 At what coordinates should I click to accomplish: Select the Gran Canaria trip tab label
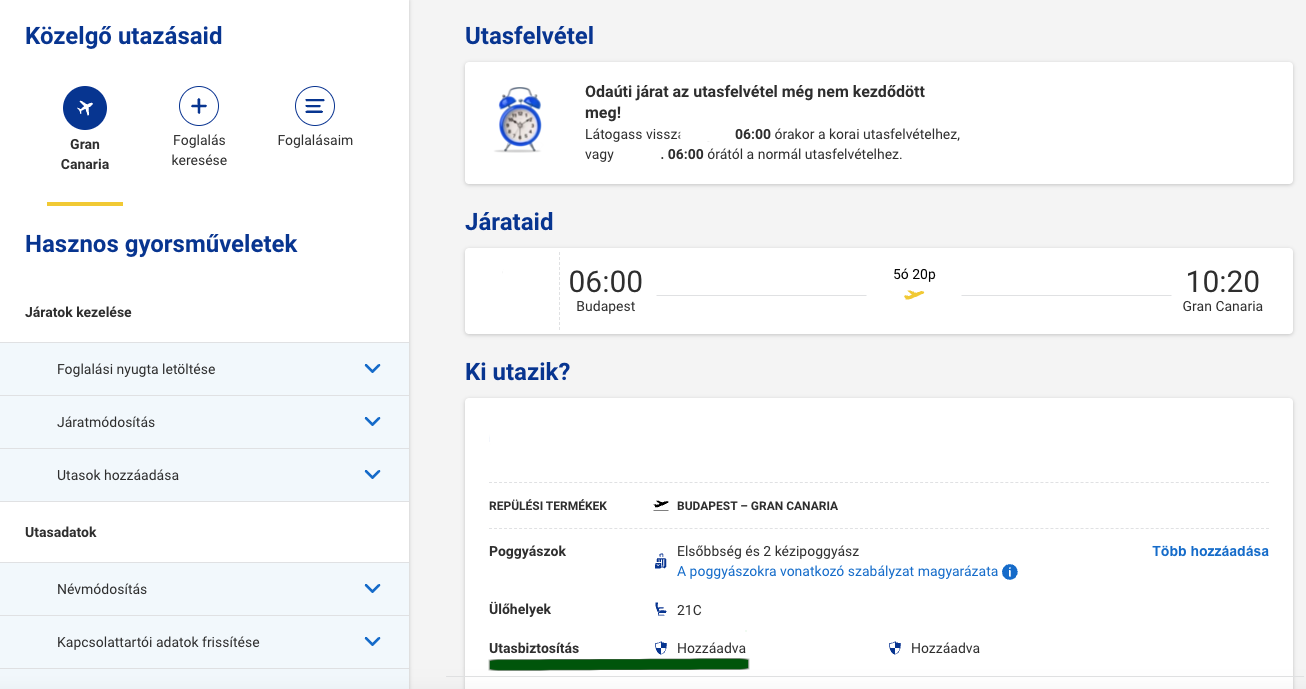(85, 154)
